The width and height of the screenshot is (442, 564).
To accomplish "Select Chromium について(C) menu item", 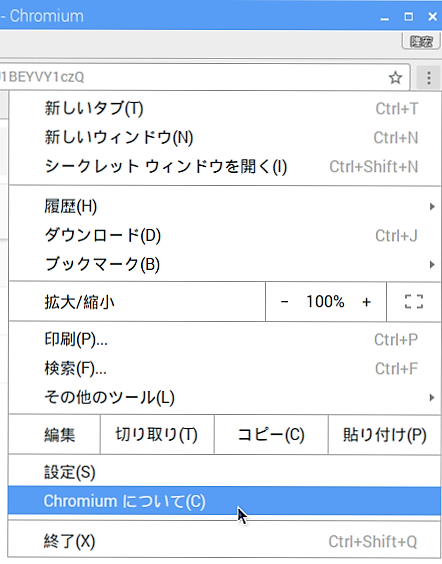I will coord(225,501).
